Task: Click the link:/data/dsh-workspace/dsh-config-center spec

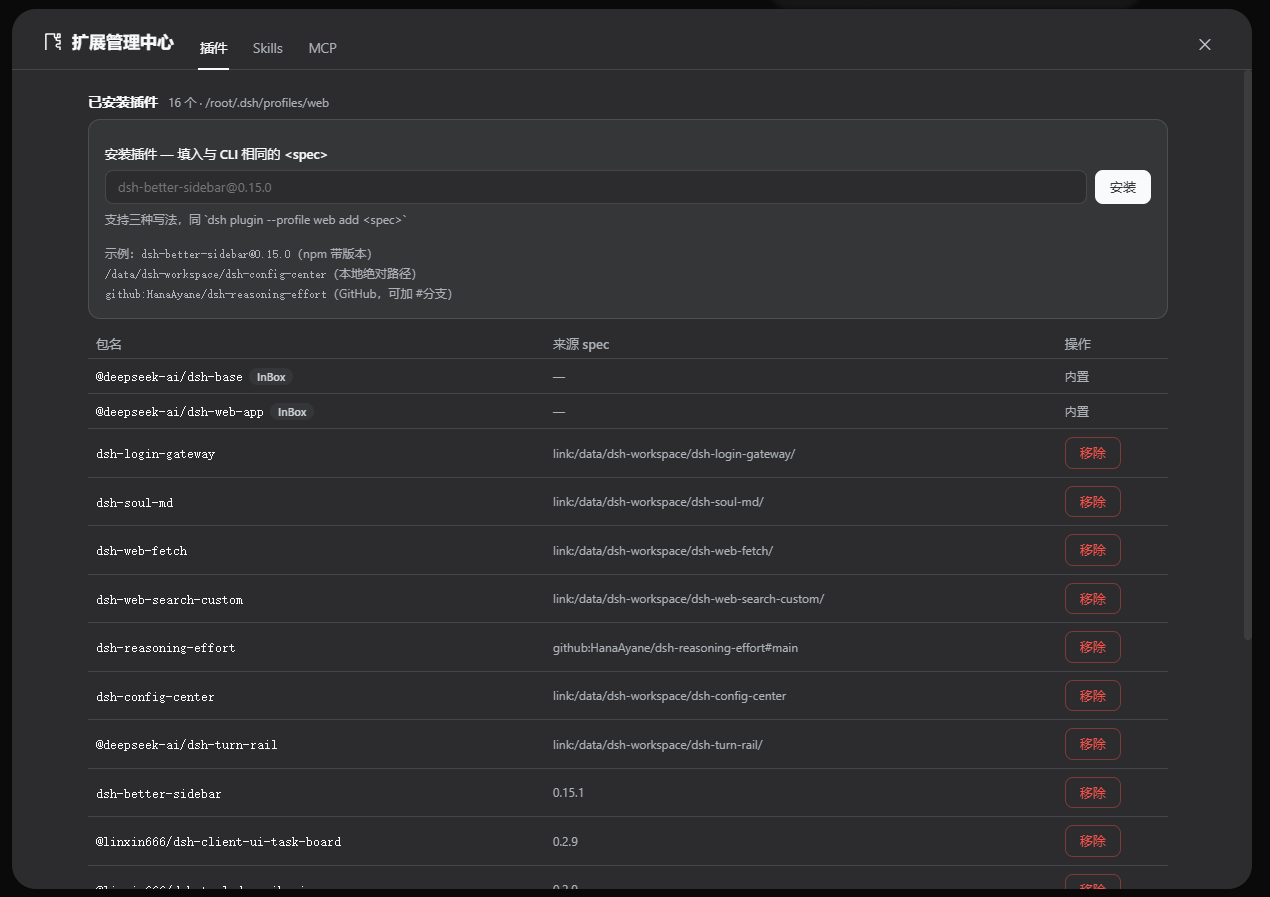Action: [669, 696]
